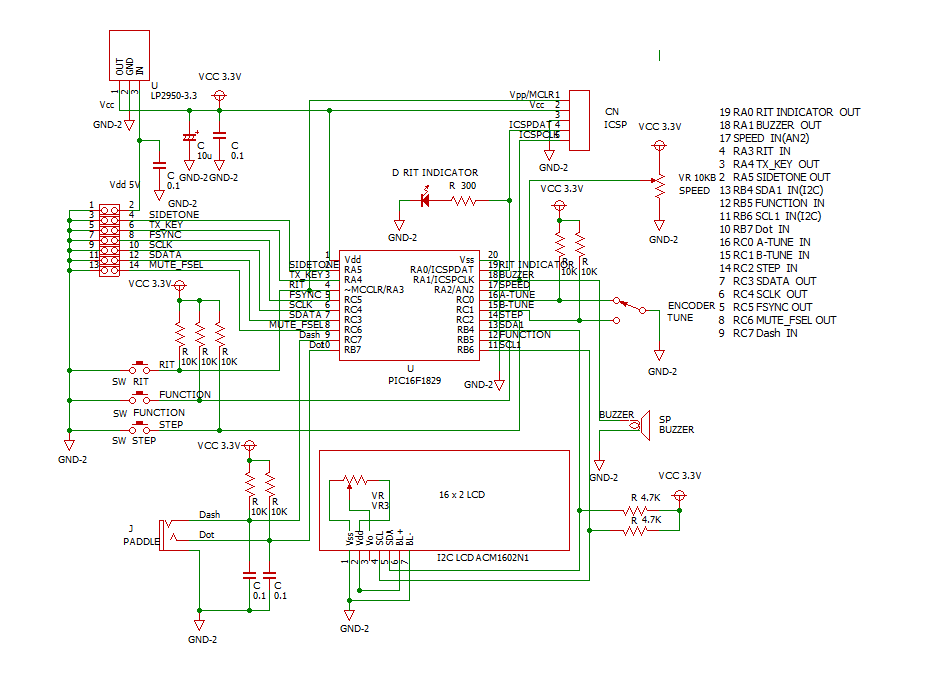Click the '3 RA4 TX_KEY OUT' line
Screen dimensions: 925x674
tap(769, 164)
